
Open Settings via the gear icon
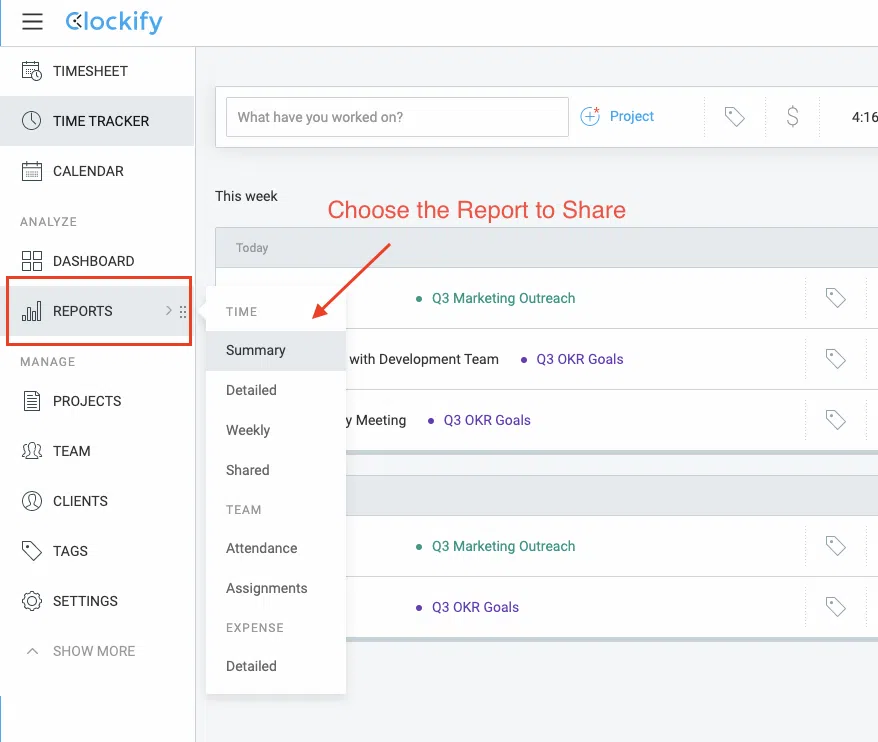pyautogui.click(x=32, y=601)
